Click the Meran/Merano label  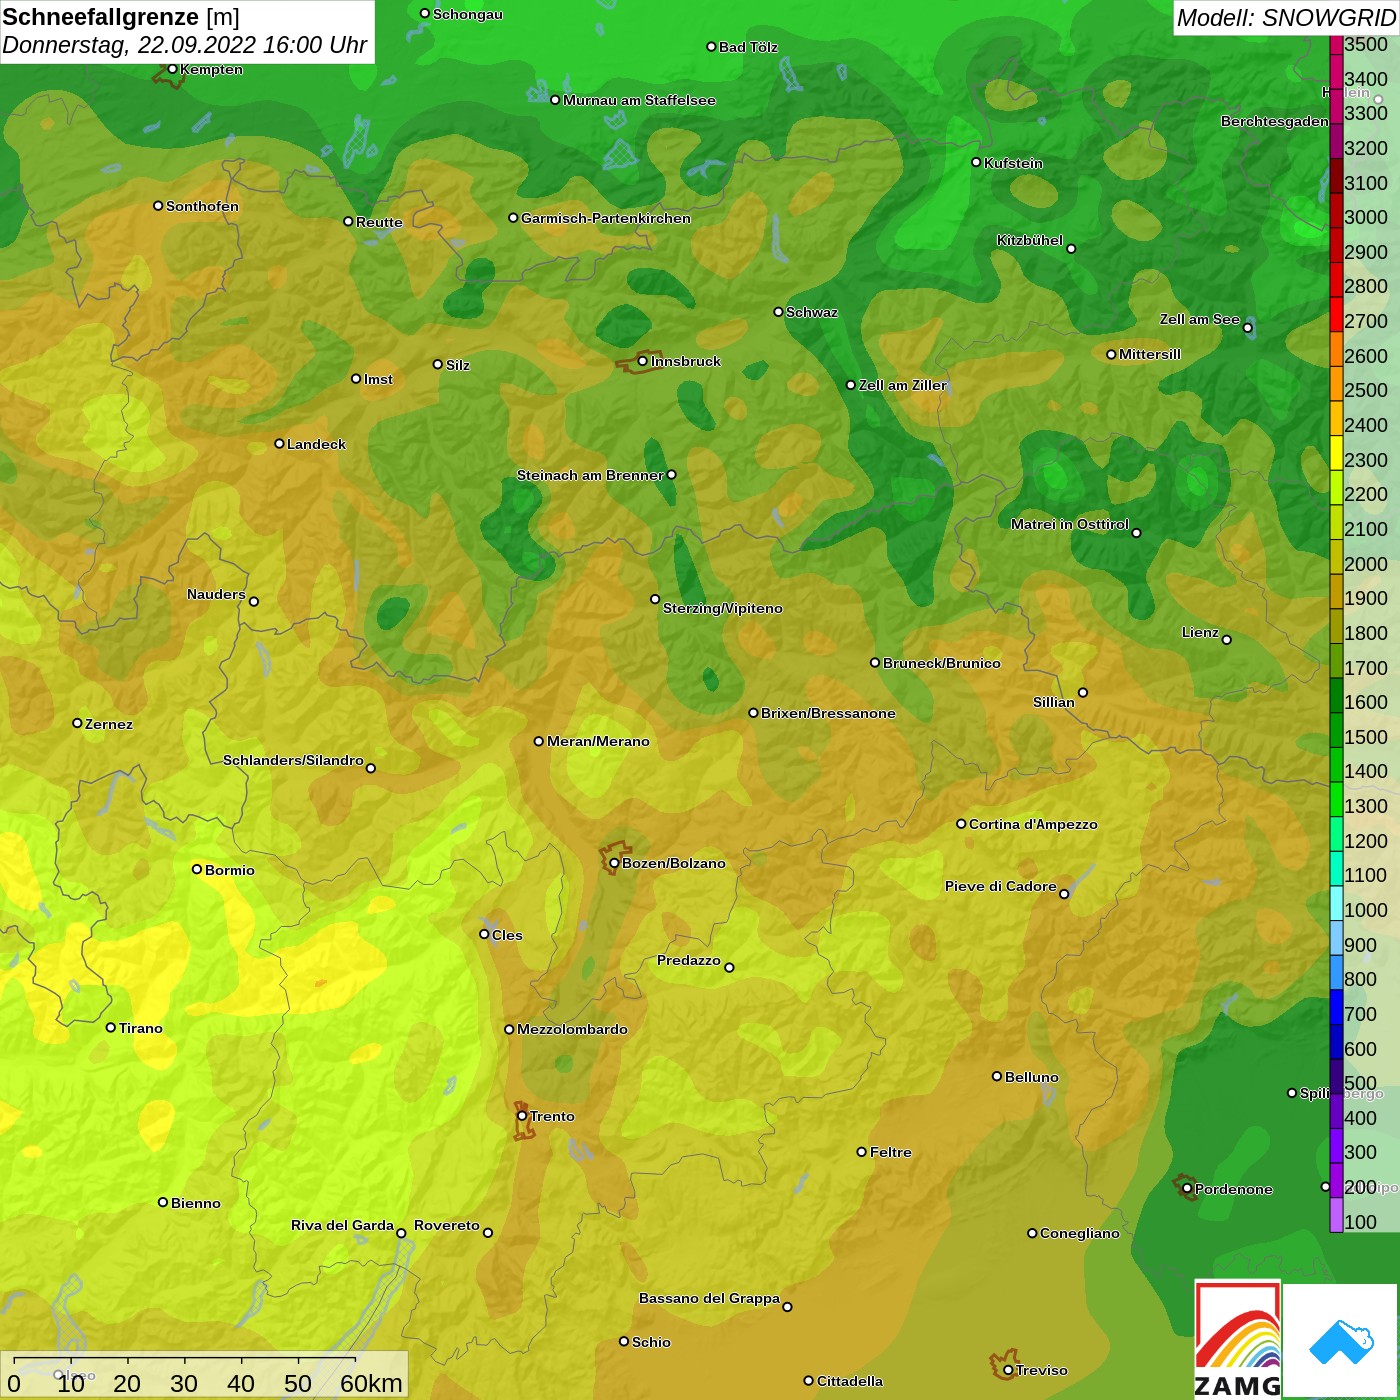click(598, 741)
